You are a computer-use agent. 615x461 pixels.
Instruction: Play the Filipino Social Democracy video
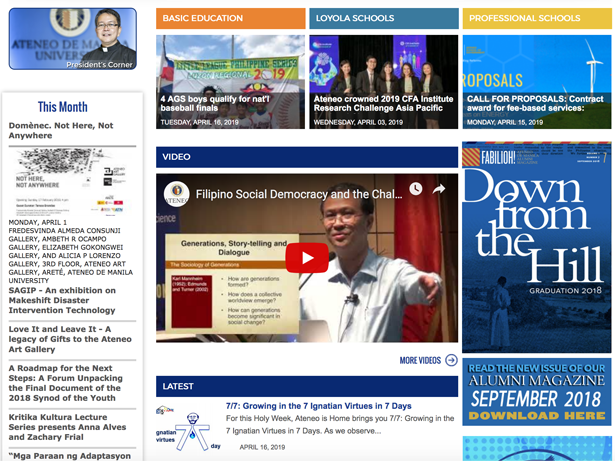[307, 258]
